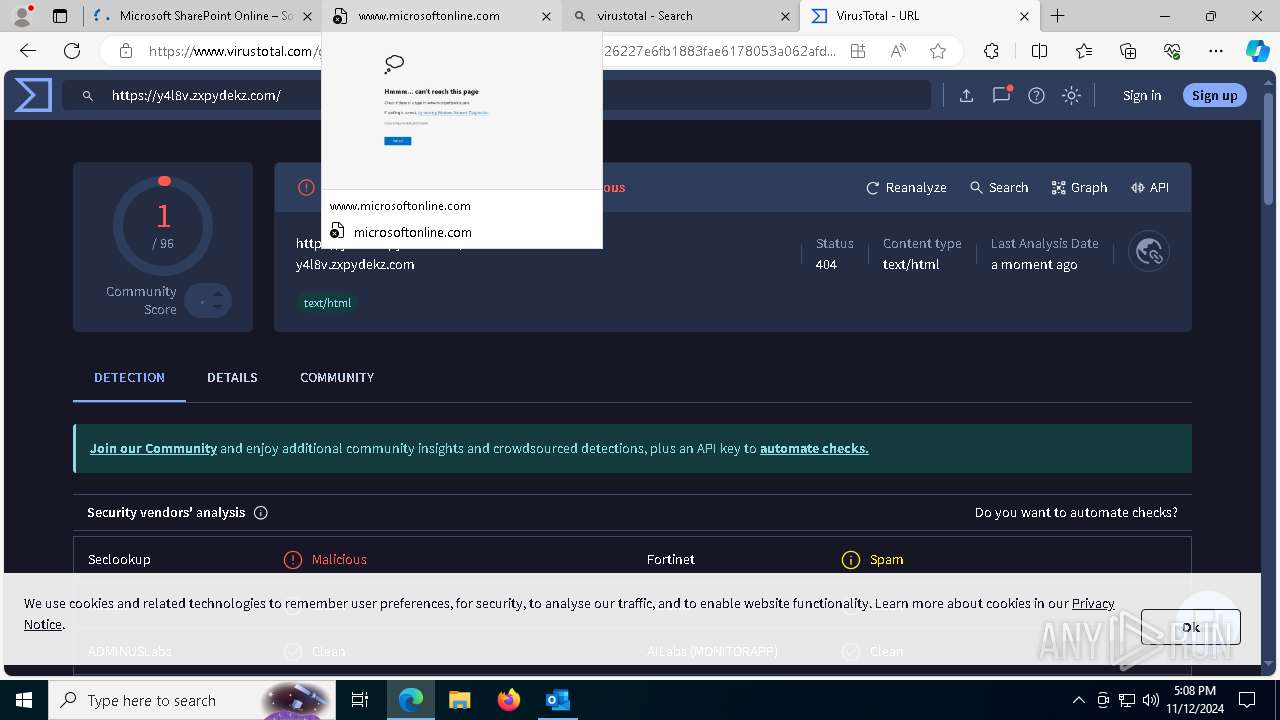Screen dimensions: 1280x720
Task: Open Browser essentials heartbeat icon
Action: 1172,51
